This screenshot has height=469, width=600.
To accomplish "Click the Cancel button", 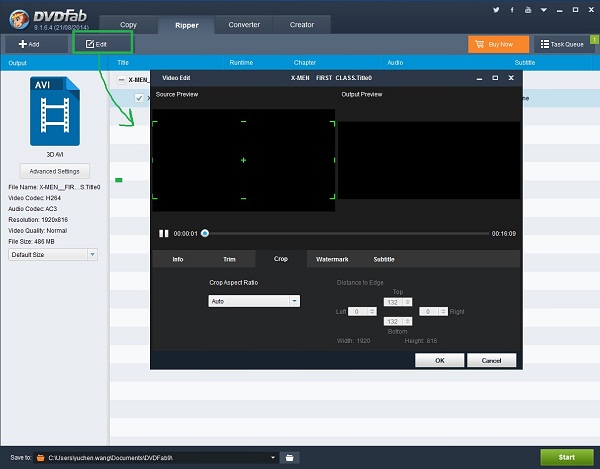I will (491, 360).
